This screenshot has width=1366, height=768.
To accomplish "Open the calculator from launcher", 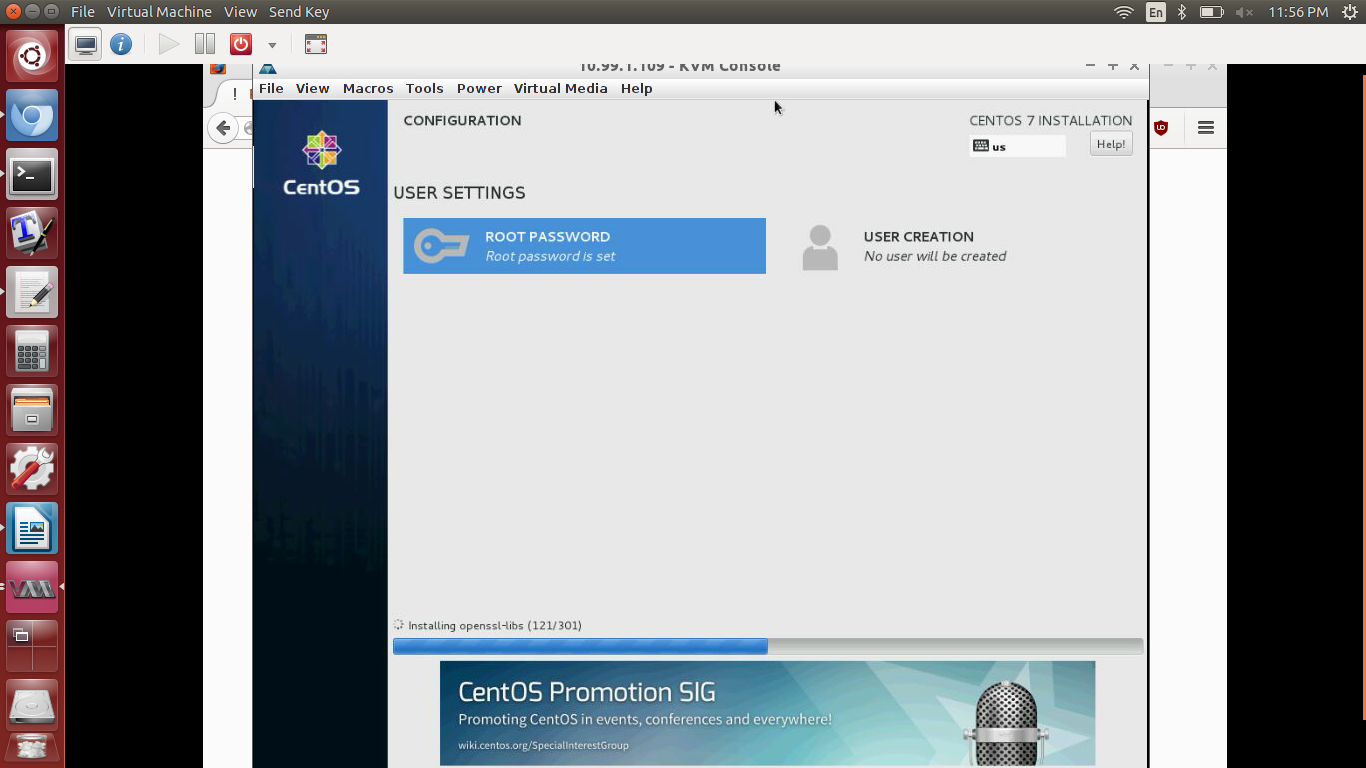I will click(x=32, y=351).
